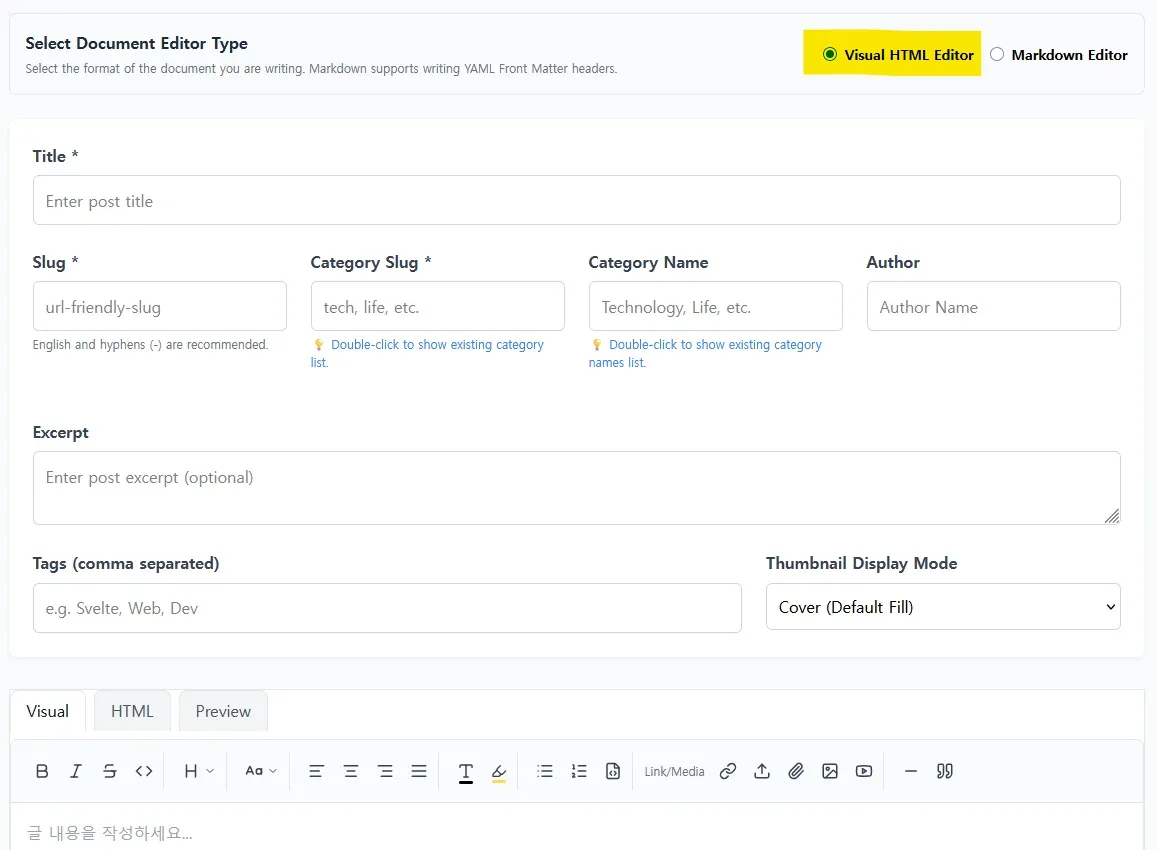
Task: Insert numbered list
Action: [579, 771]
